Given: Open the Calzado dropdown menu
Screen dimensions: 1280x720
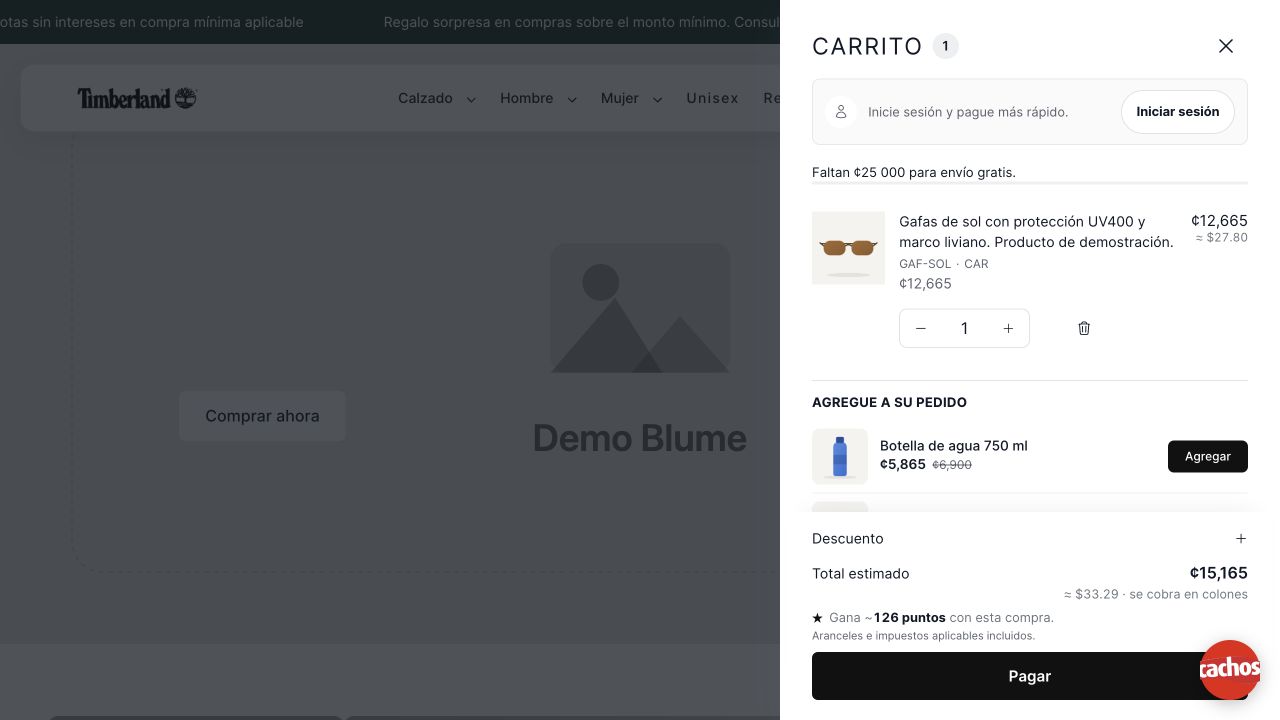Looking at the screenshot, I should pyautogui.click(x=437, y=98).
